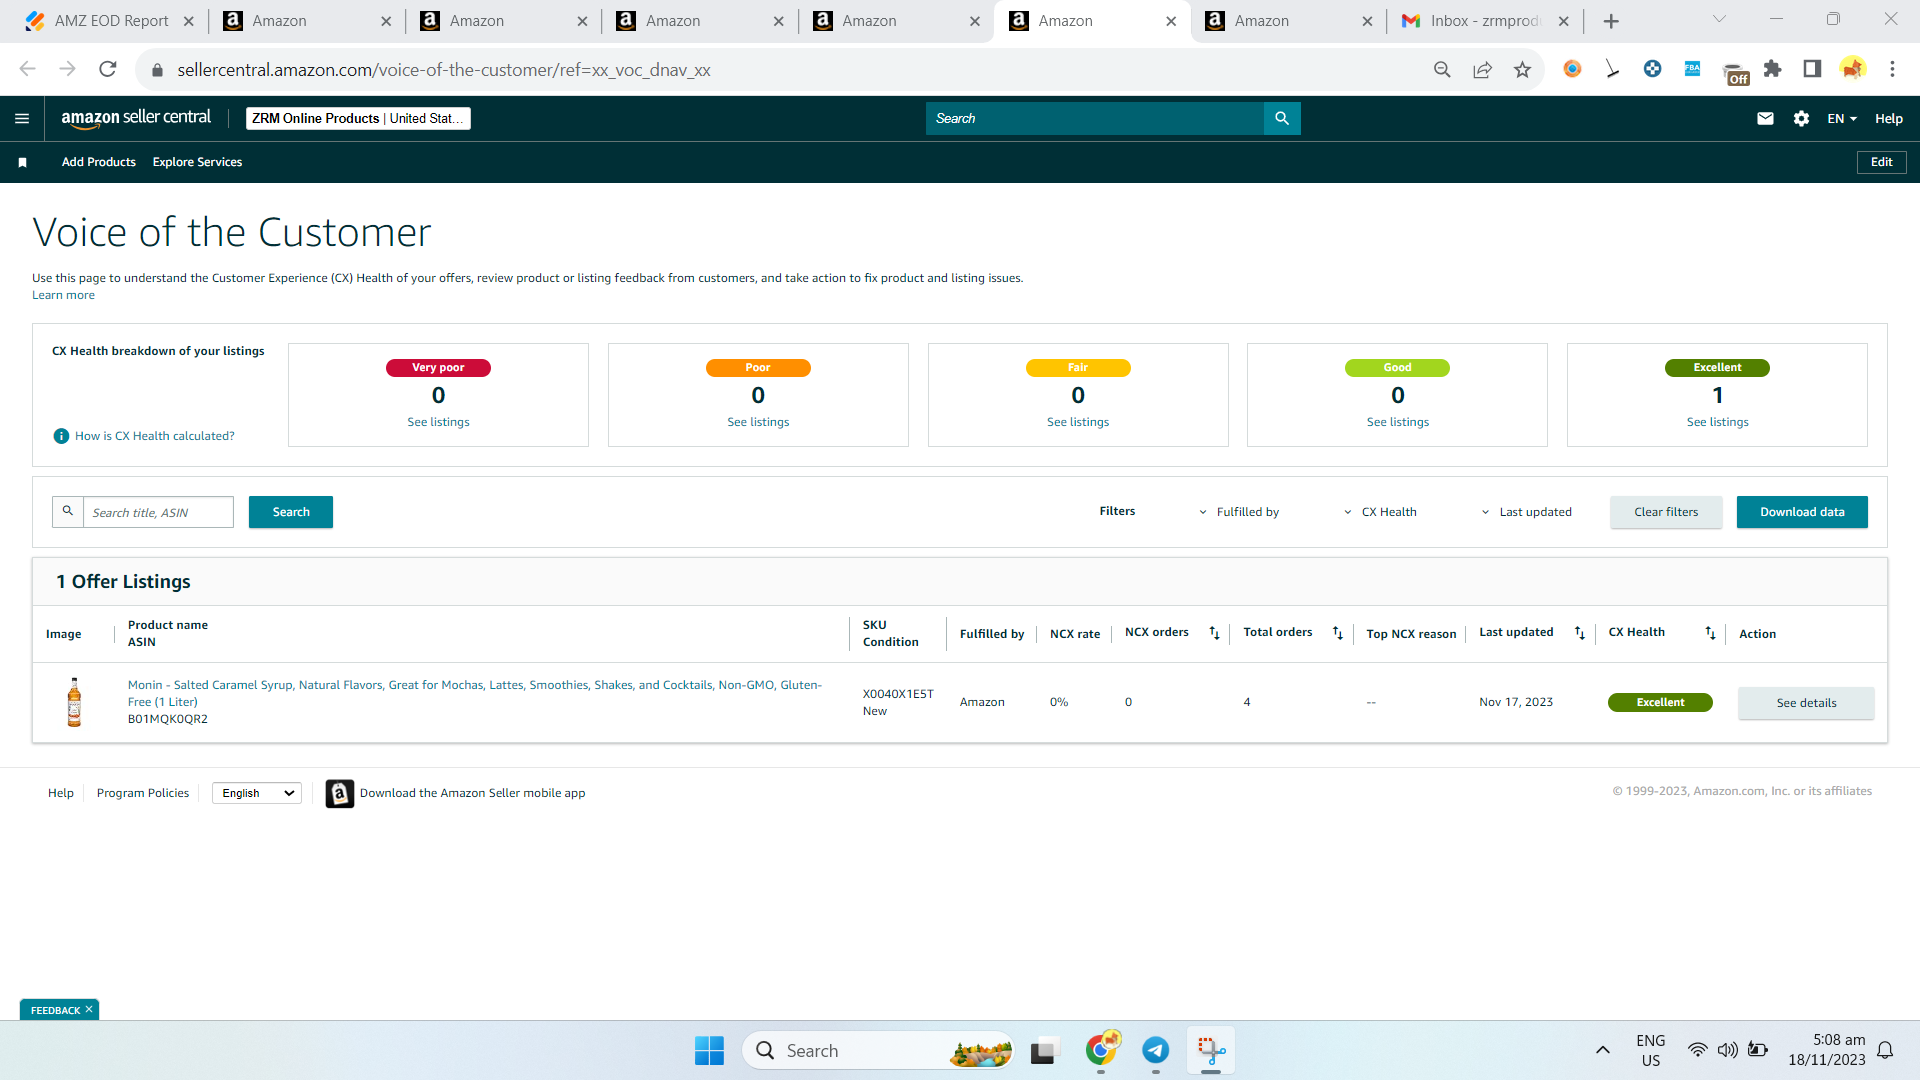Open the tab search dropdown arrow

coord(1719,19)
